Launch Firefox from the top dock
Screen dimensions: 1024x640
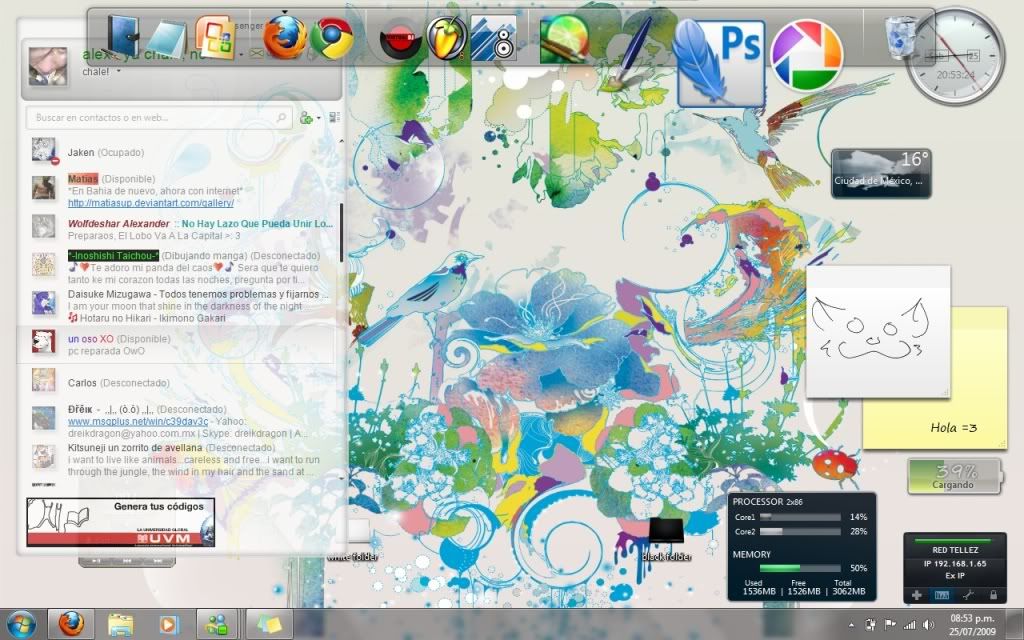click(x=285, y=37)
